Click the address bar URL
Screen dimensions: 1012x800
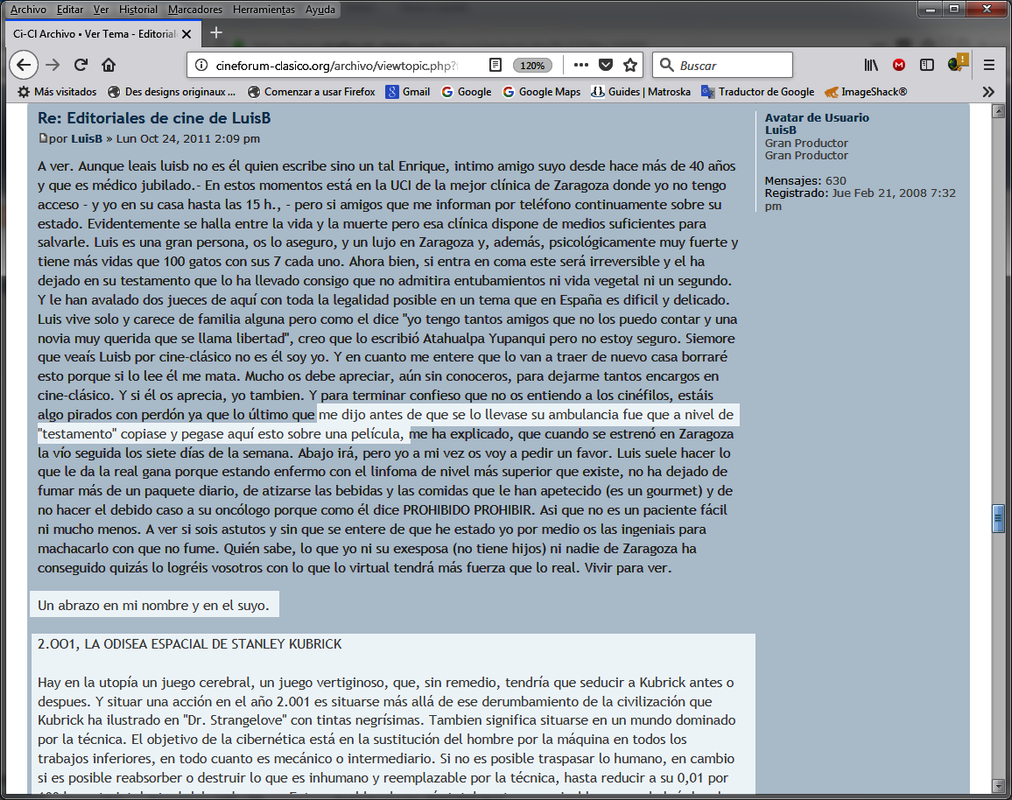tap(336, 65)
